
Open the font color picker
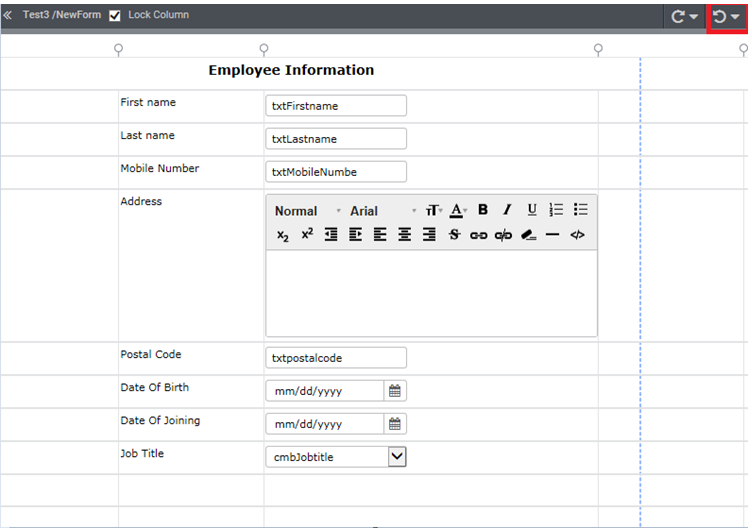[458, 210]
